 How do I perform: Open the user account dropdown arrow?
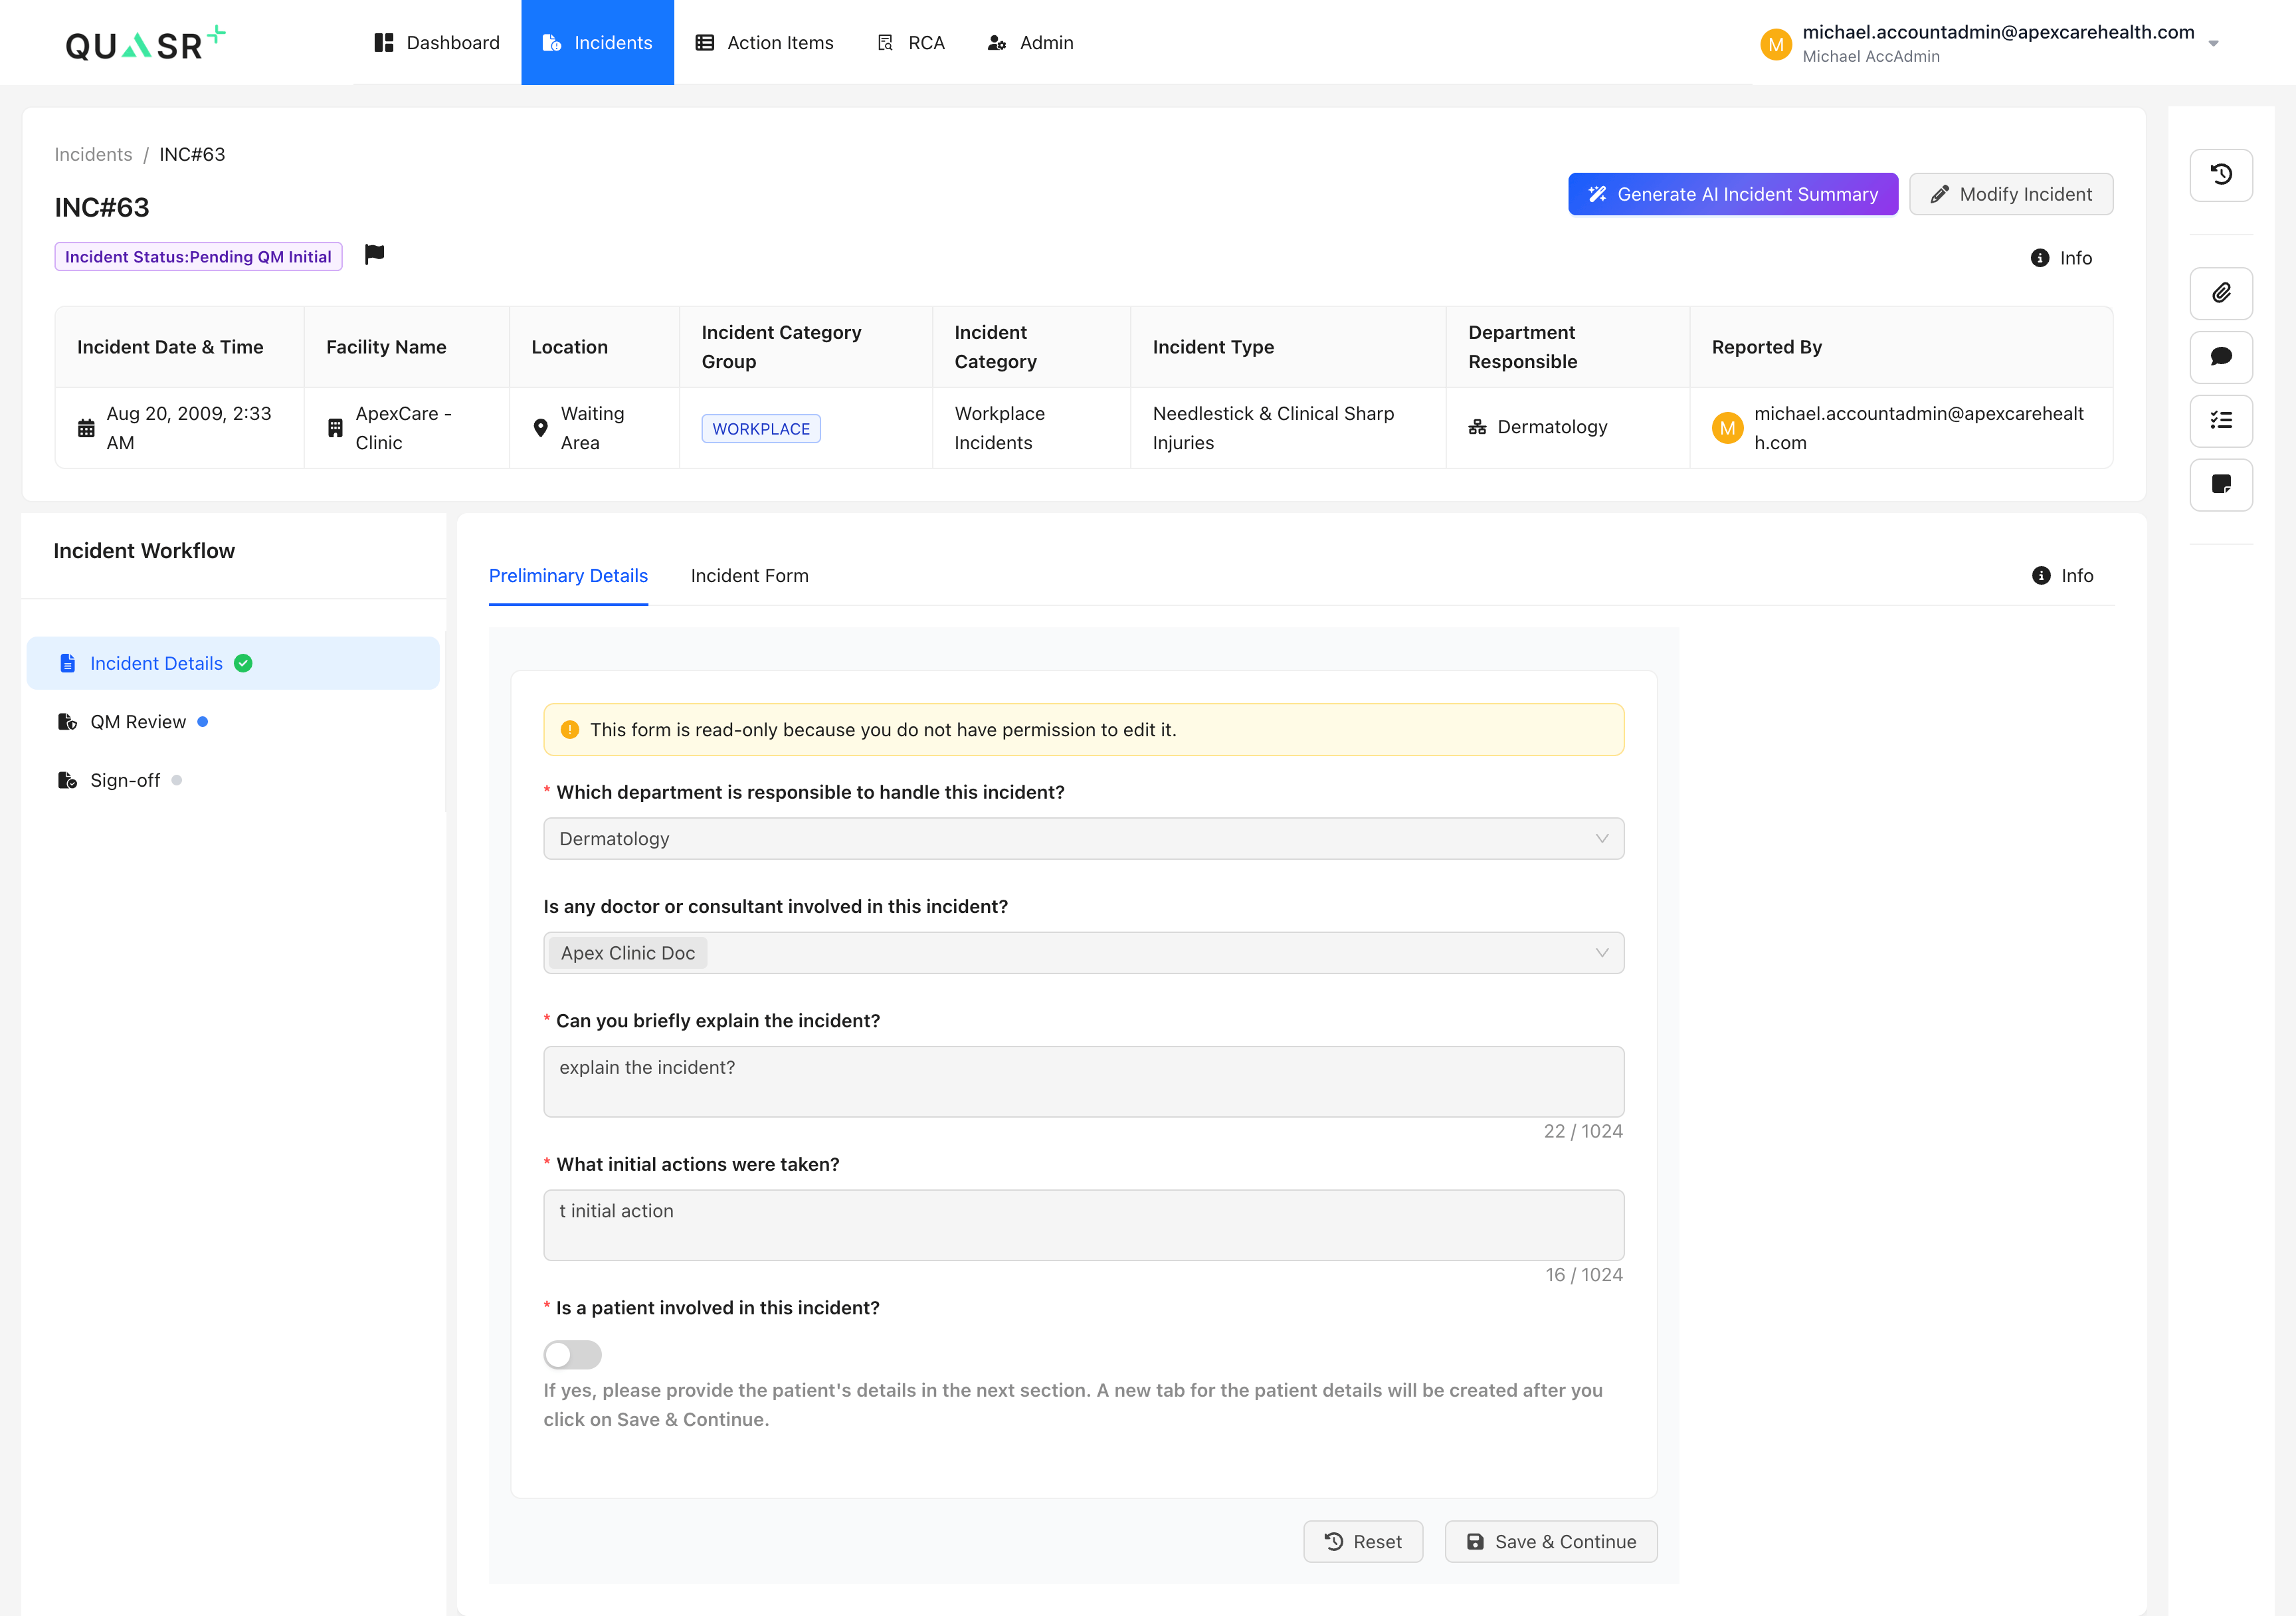[x=2213, y=43]
